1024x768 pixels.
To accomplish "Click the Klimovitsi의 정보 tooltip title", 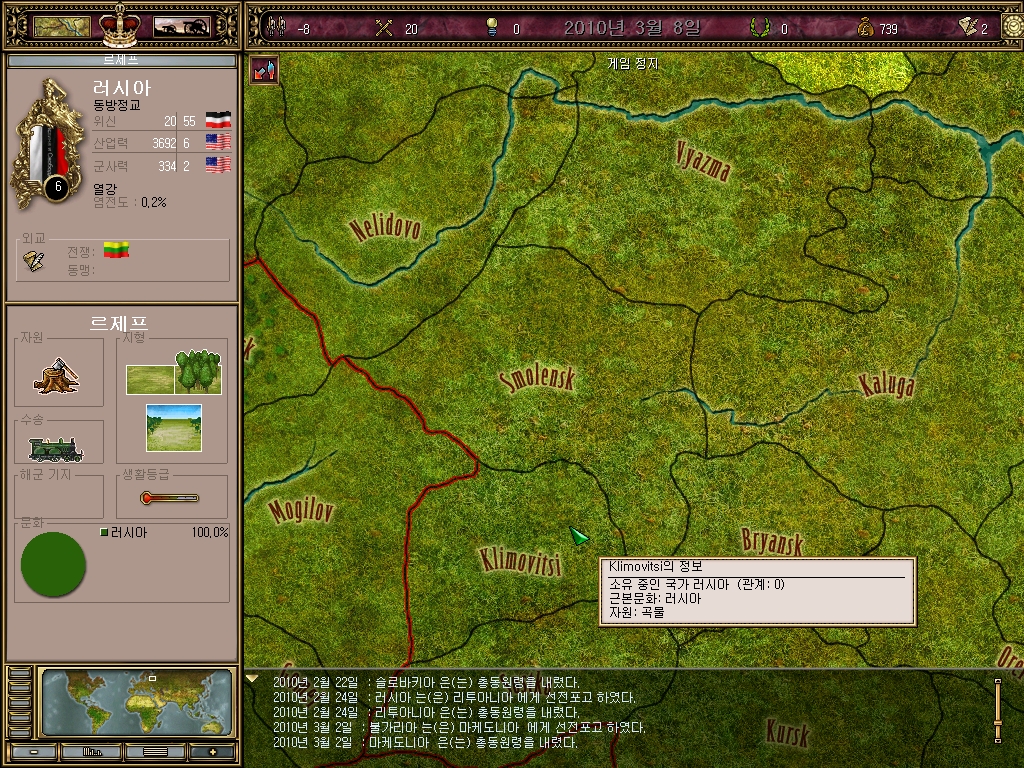I will point(655,566).
